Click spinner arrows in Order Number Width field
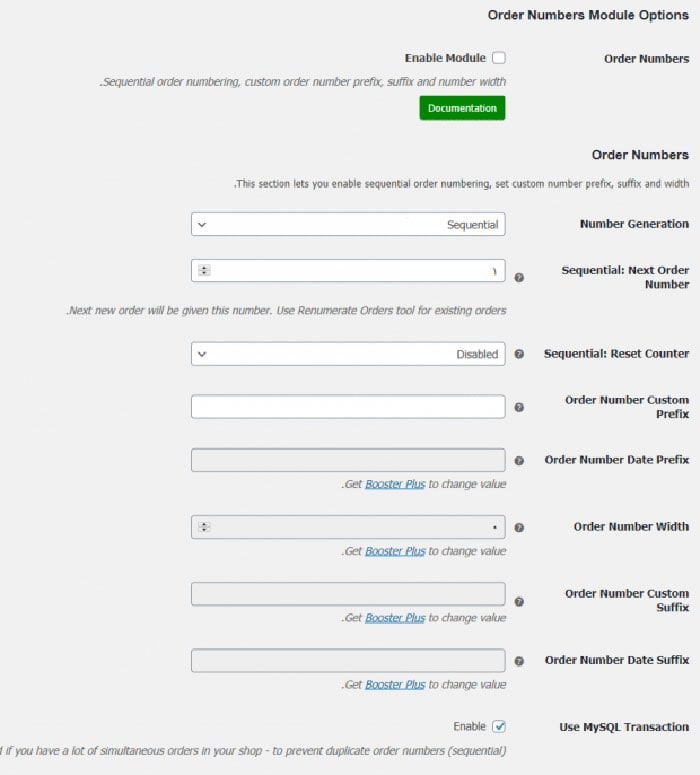Image resolution: width=700 pixels, height=775 pixels. [204, 527]
